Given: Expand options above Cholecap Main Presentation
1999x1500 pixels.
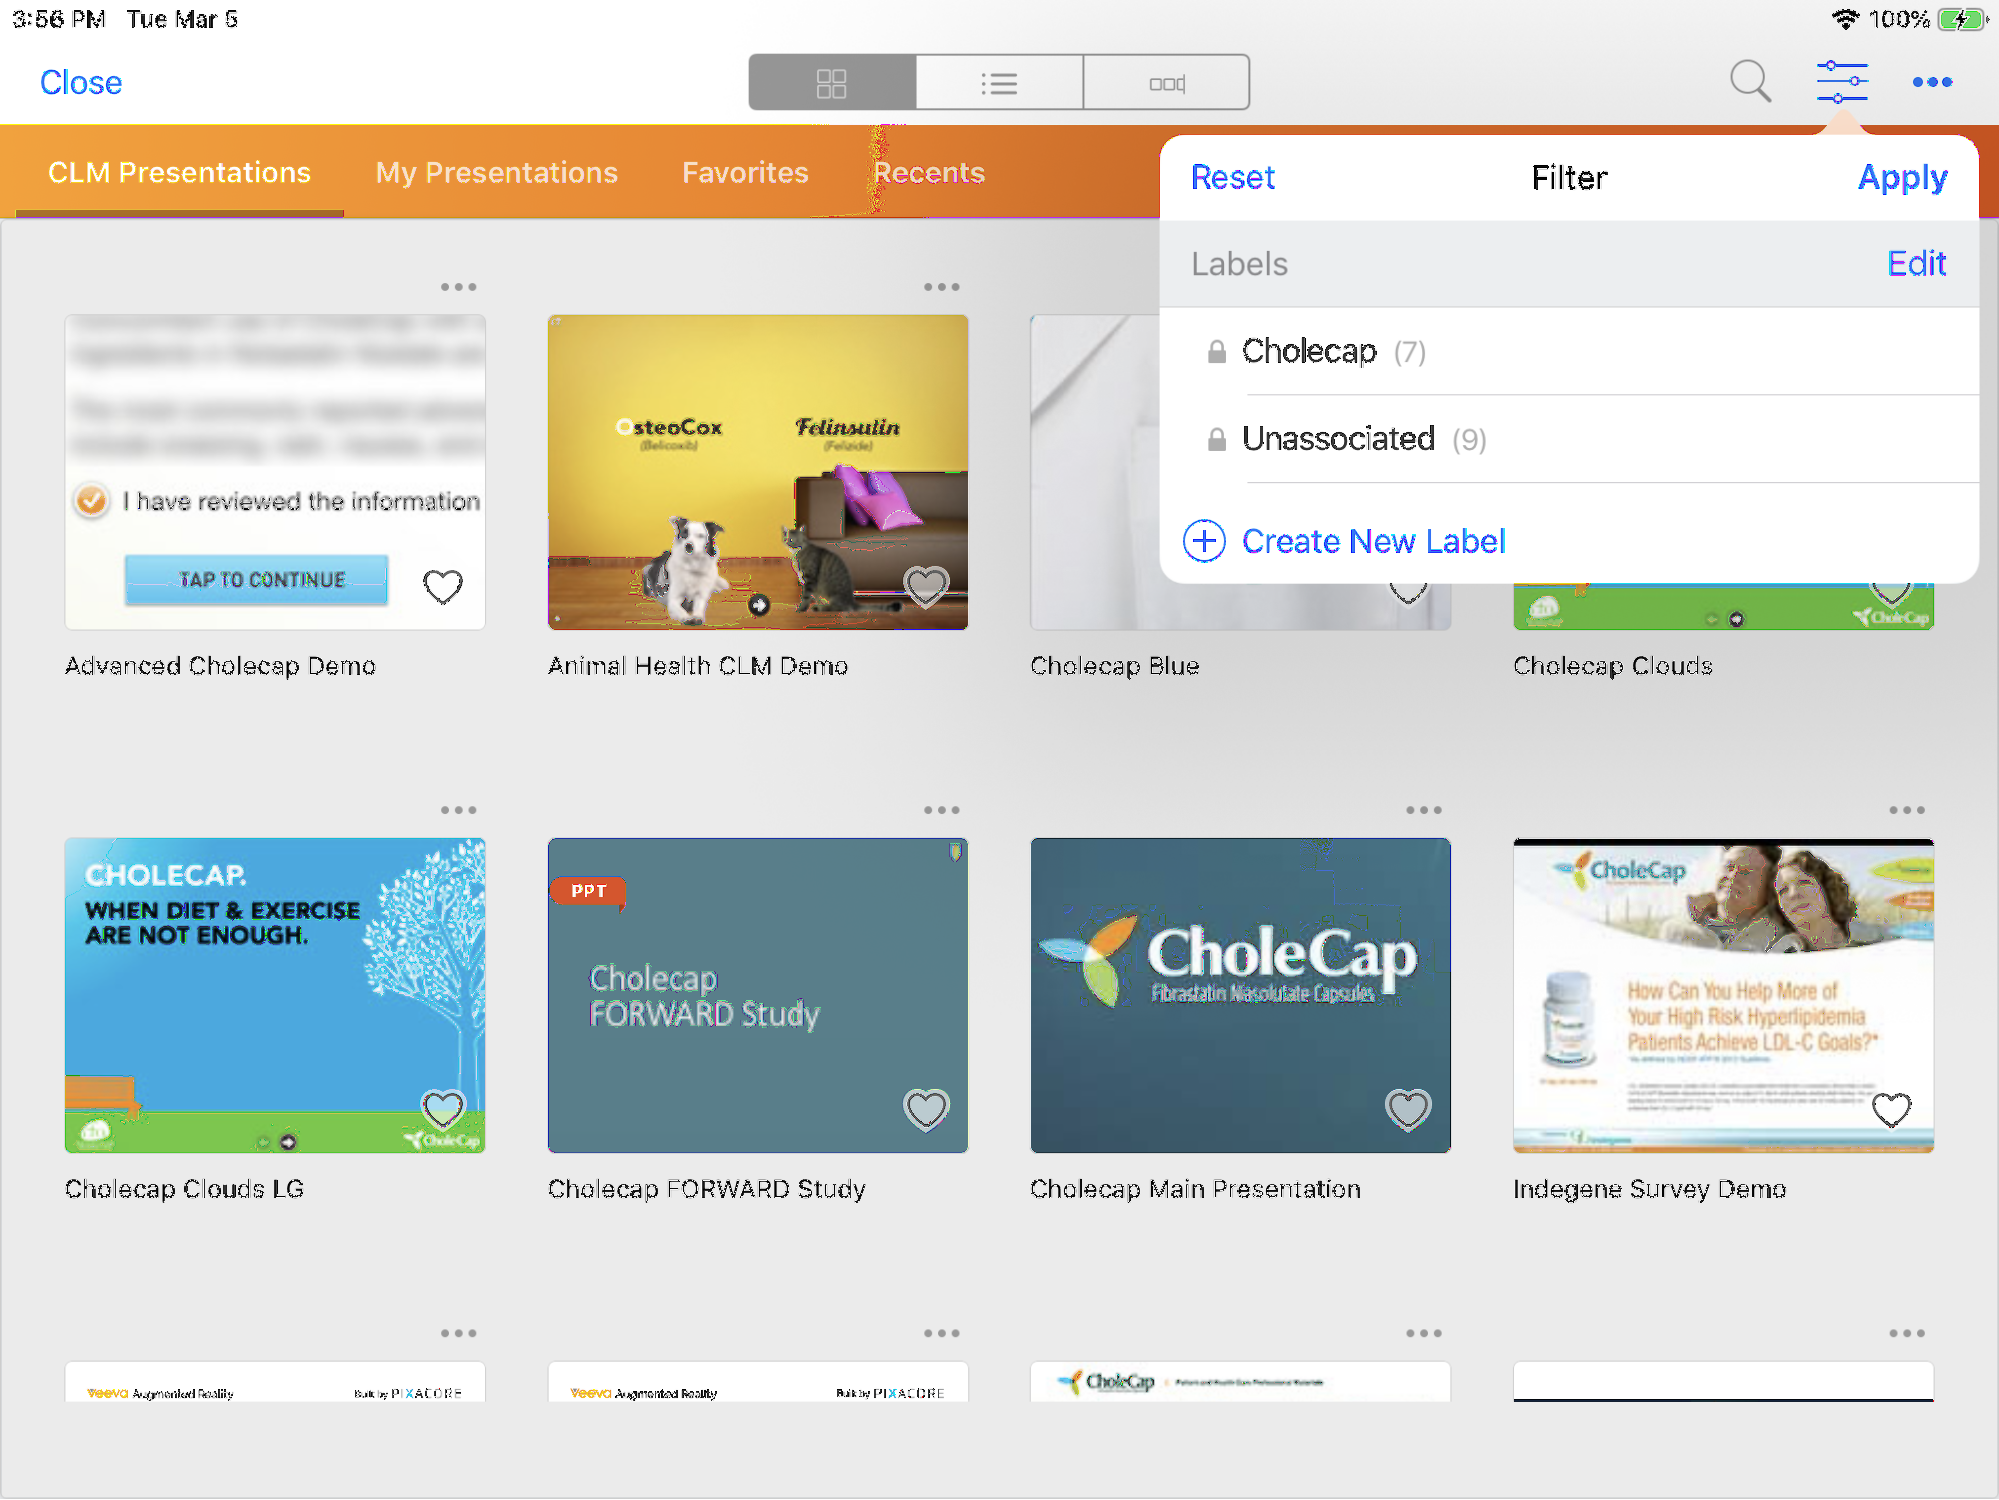Looking at the screenshot, I should tap(1423, 810).
